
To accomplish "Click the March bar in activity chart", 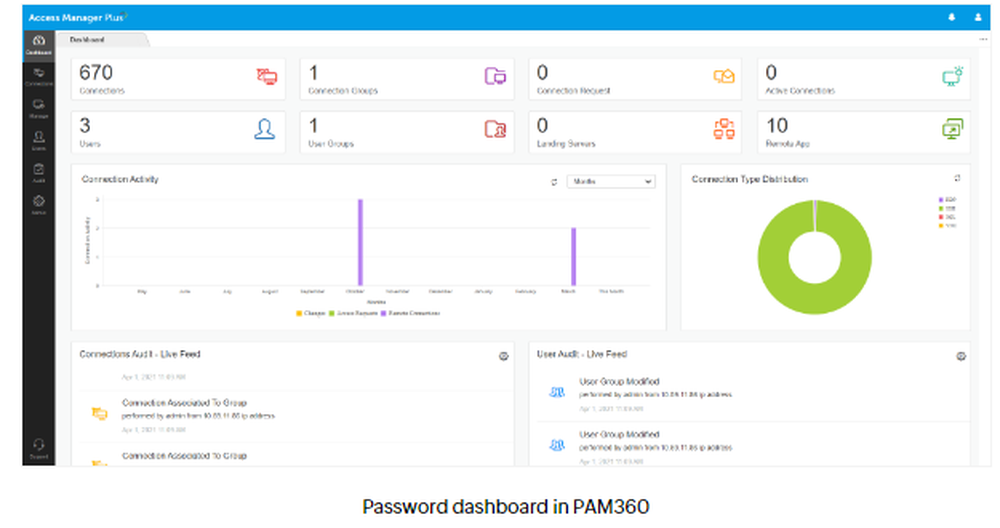I will [x=573, y=257].
